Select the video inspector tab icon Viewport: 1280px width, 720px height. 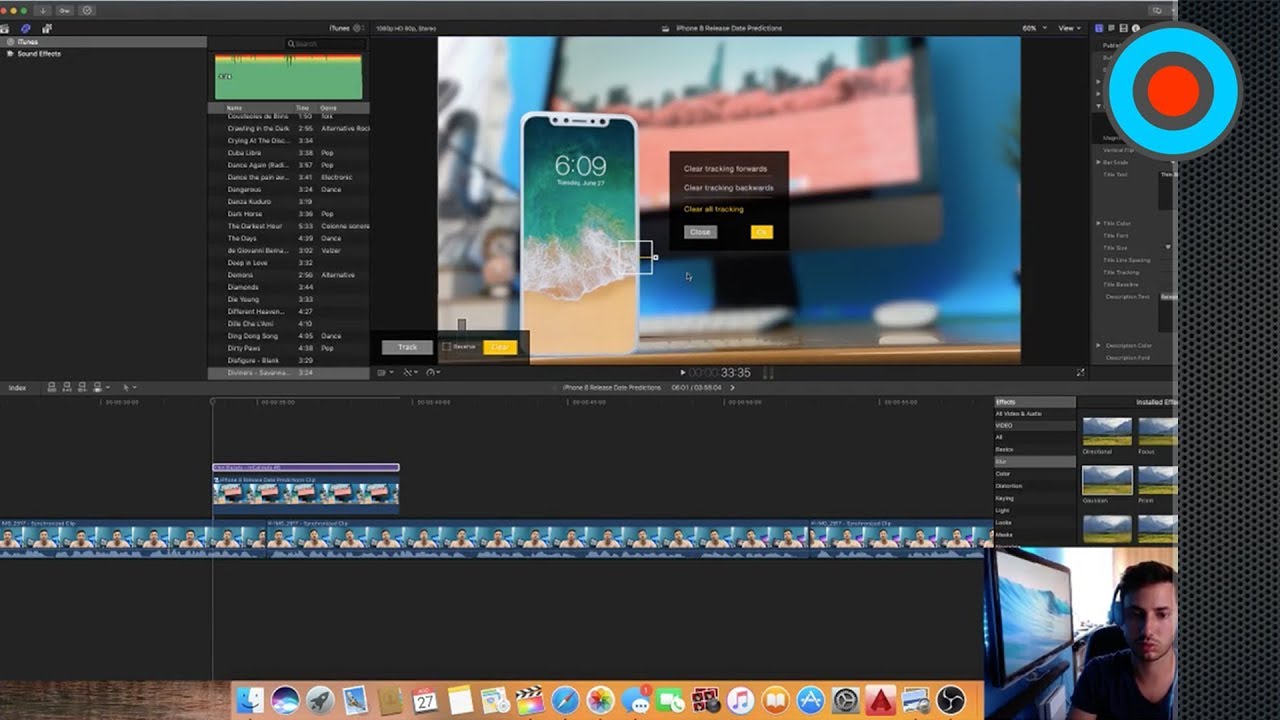coord(1100,28)
